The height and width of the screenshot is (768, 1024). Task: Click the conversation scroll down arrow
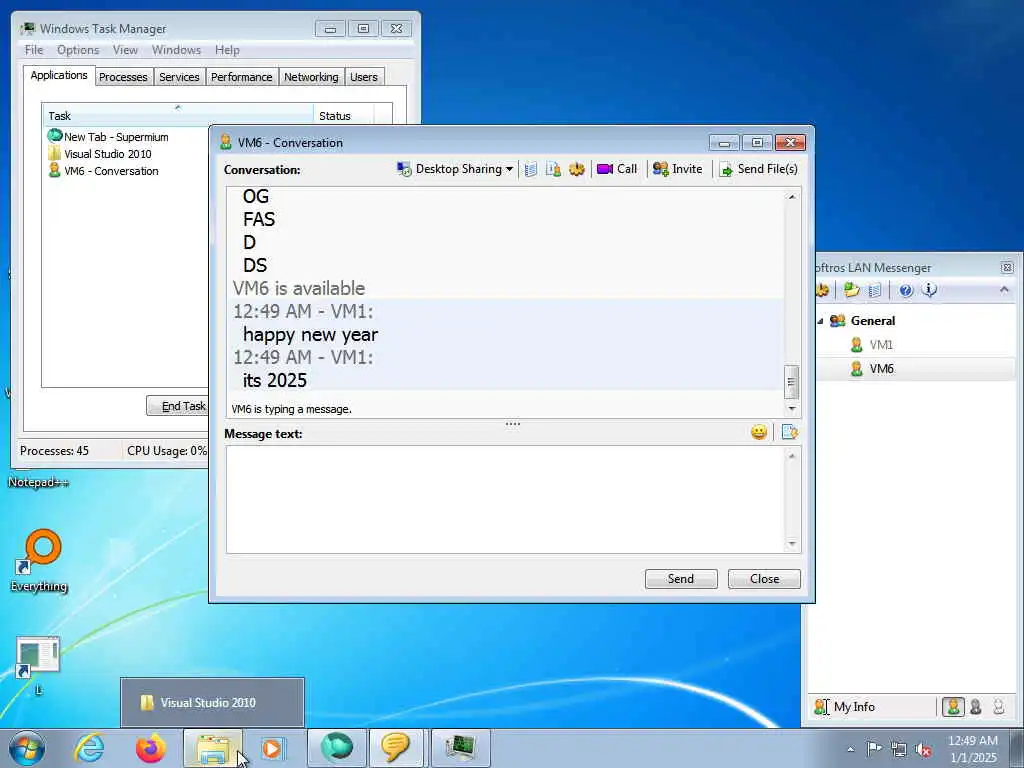point(792,409)
